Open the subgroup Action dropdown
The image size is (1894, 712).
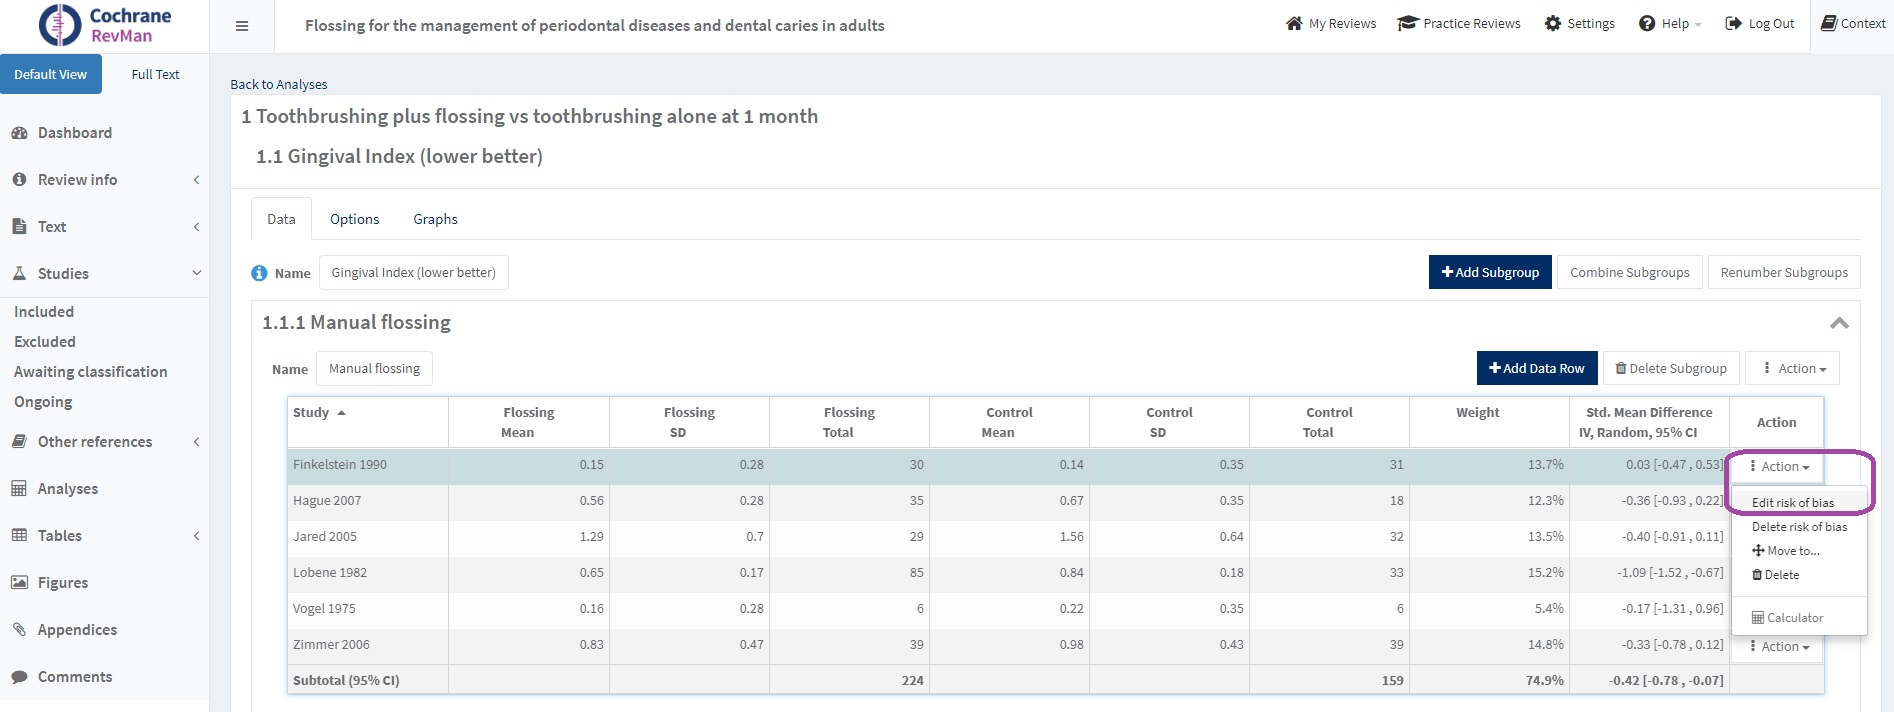click(x=1794, y=369)
